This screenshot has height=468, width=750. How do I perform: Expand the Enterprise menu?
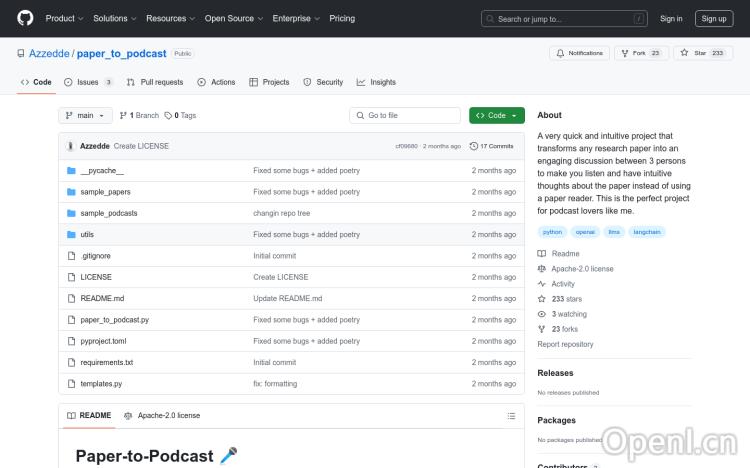coord(296,18)
